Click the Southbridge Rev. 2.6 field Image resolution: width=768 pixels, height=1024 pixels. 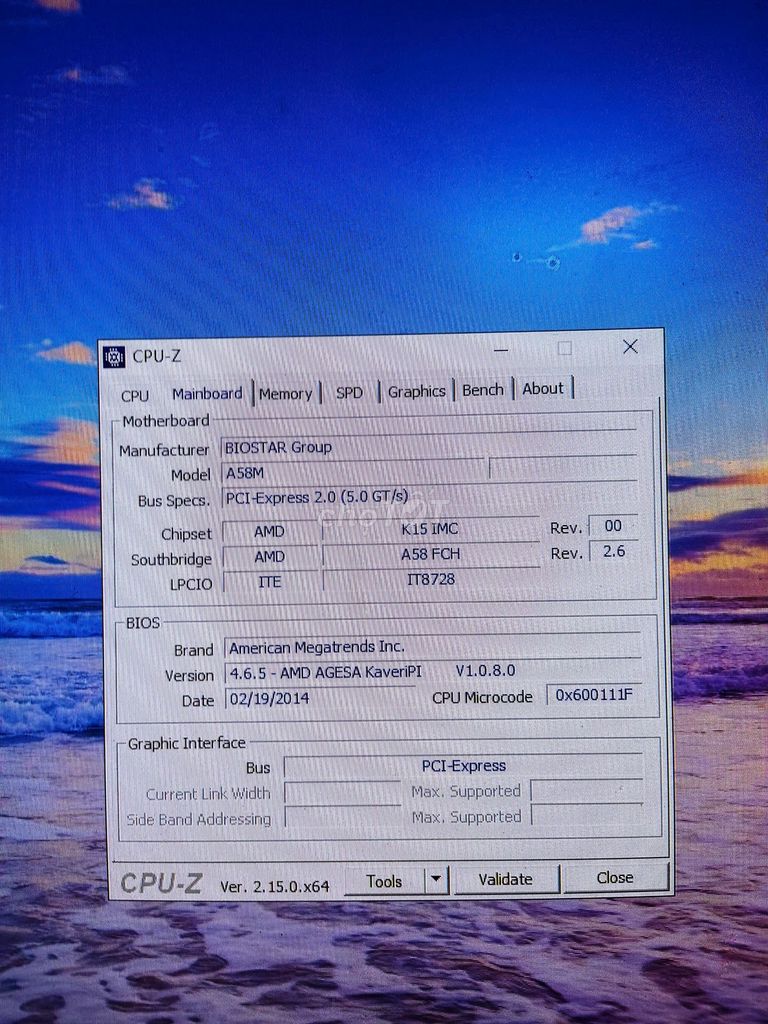613,551
